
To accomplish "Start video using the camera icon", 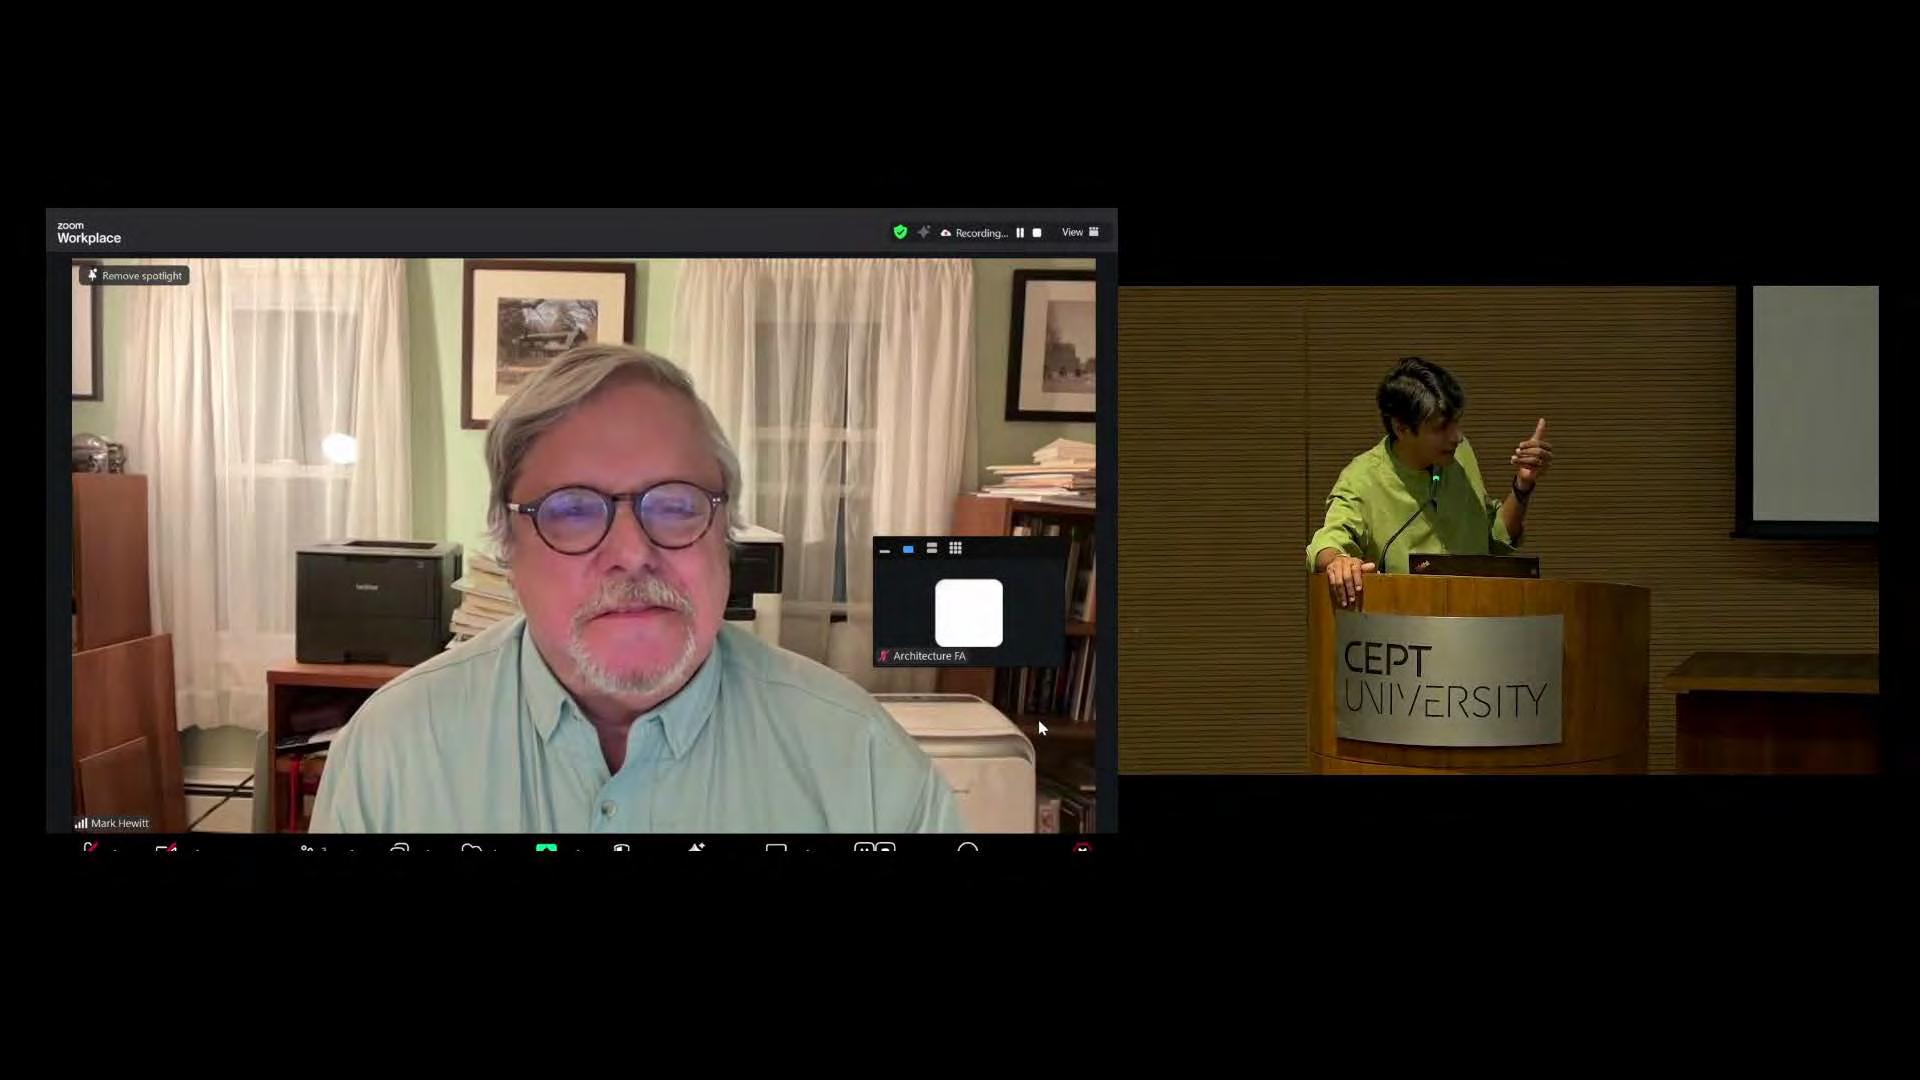I will pos(166,848).
